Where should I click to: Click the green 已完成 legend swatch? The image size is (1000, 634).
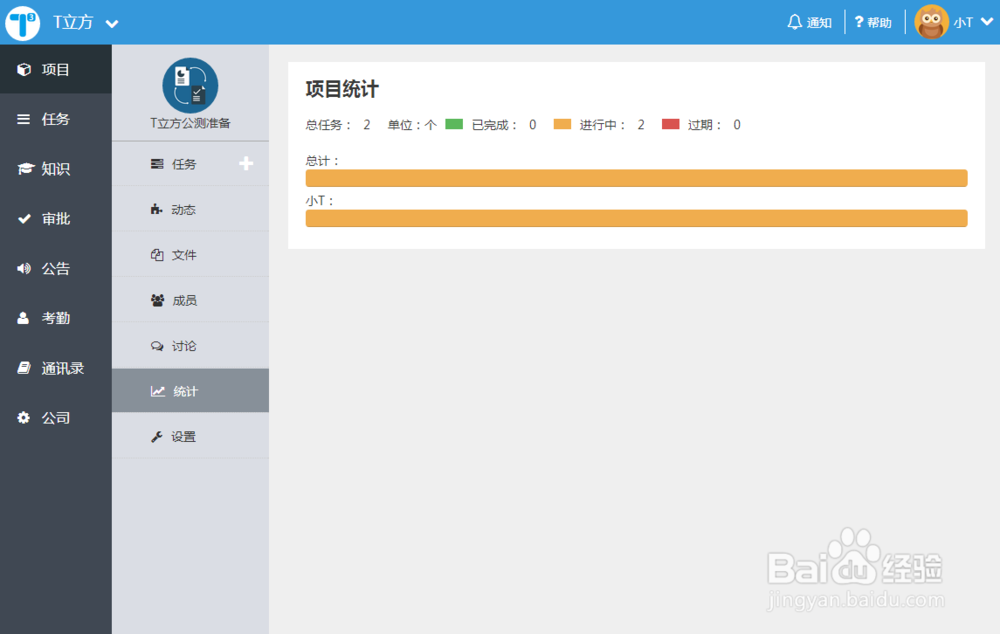point(454,124)
